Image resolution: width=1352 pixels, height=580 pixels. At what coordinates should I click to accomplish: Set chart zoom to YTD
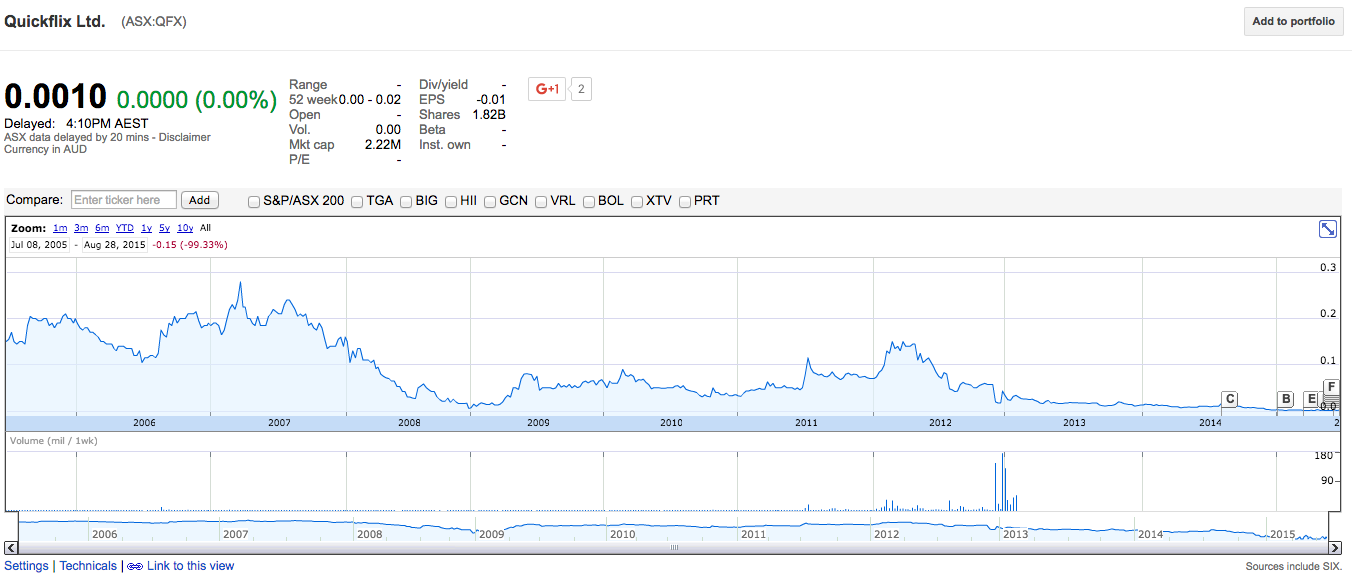(125, 228)
